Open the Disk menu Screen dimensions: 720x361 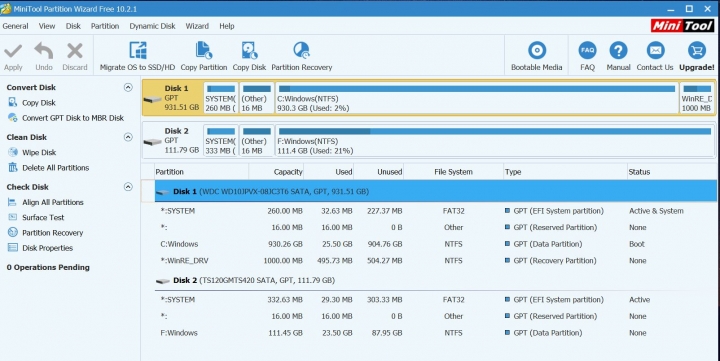coord(73,26)
